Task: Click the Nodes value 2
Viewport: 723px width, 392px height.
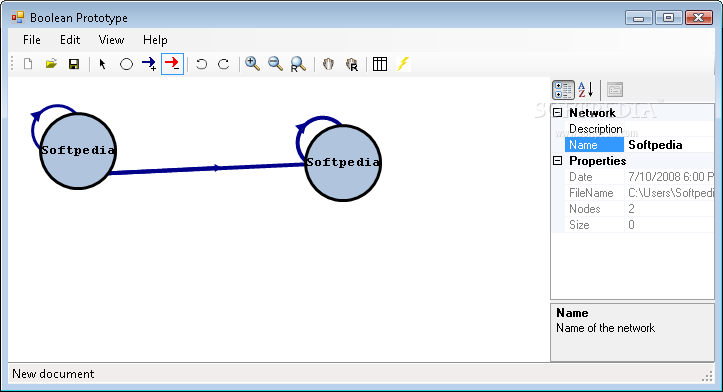Action: [631, 209]
